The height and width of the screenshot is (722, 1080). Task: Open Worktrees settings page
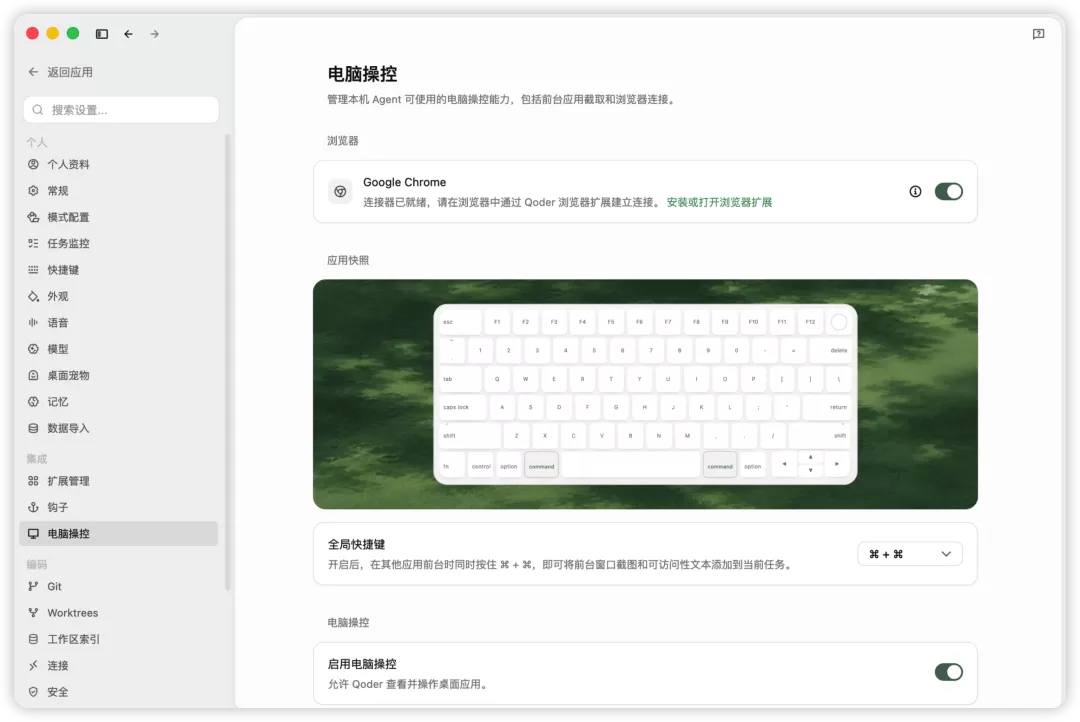[x=118, y=612]
